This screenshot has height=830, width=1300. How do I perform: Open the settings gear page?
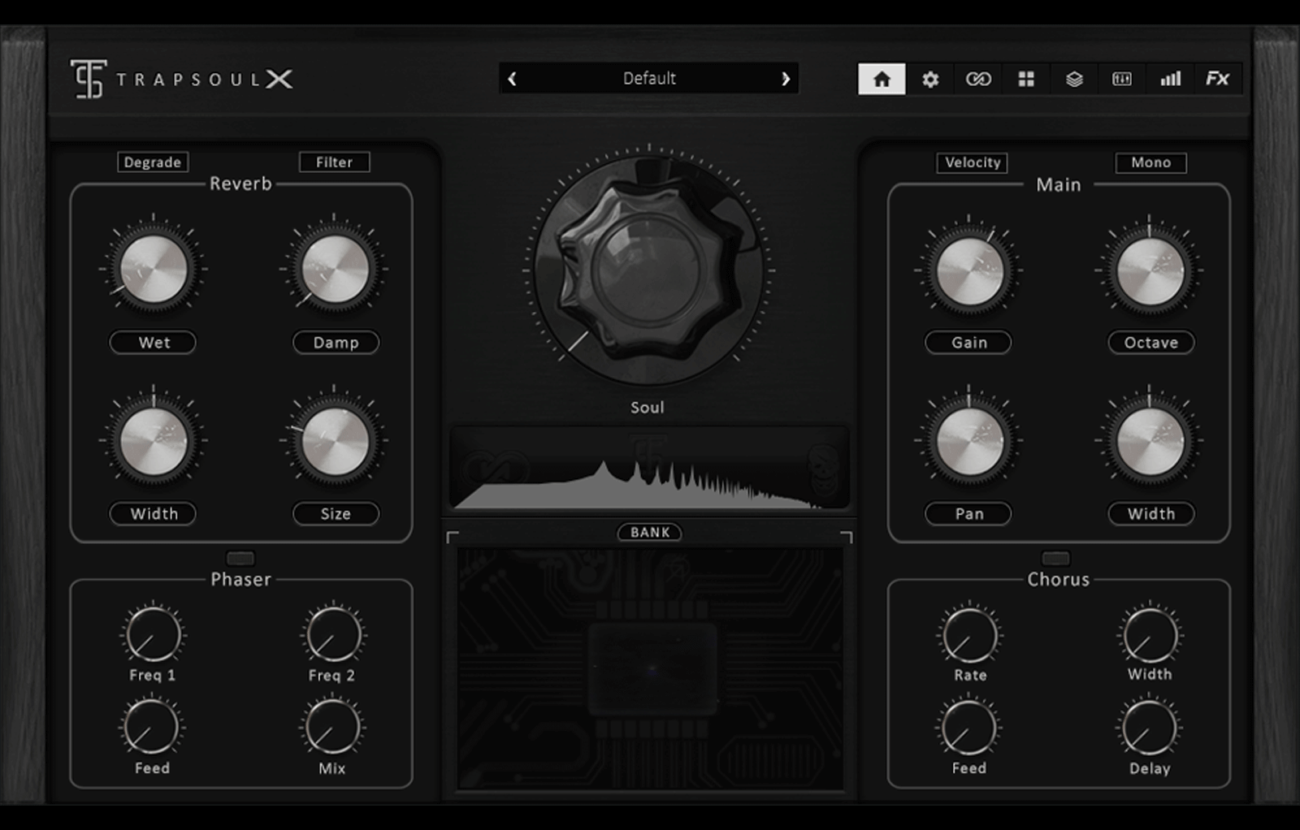pyautogui.click(x=930, y=79)
